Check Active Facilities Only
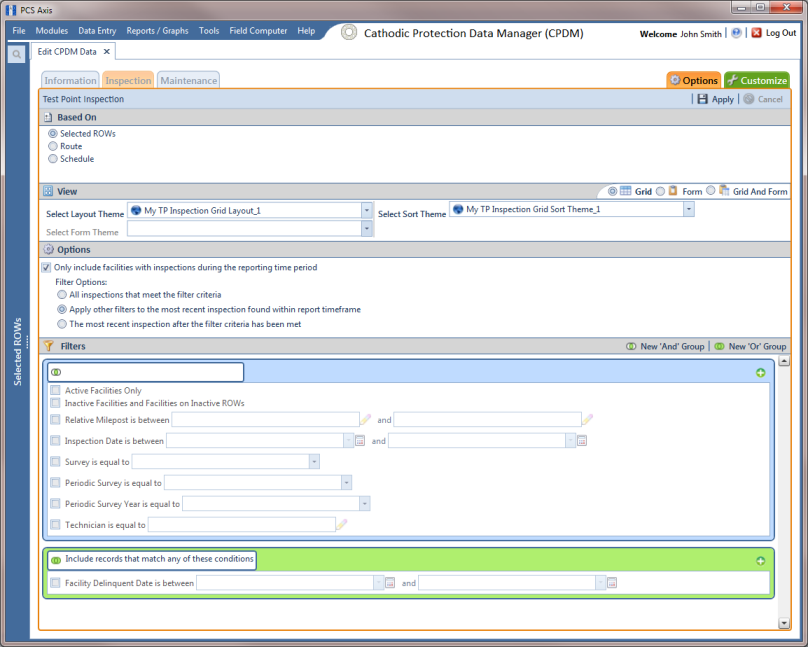Viewport: 808px width, 647px height. tap(55, 390)
